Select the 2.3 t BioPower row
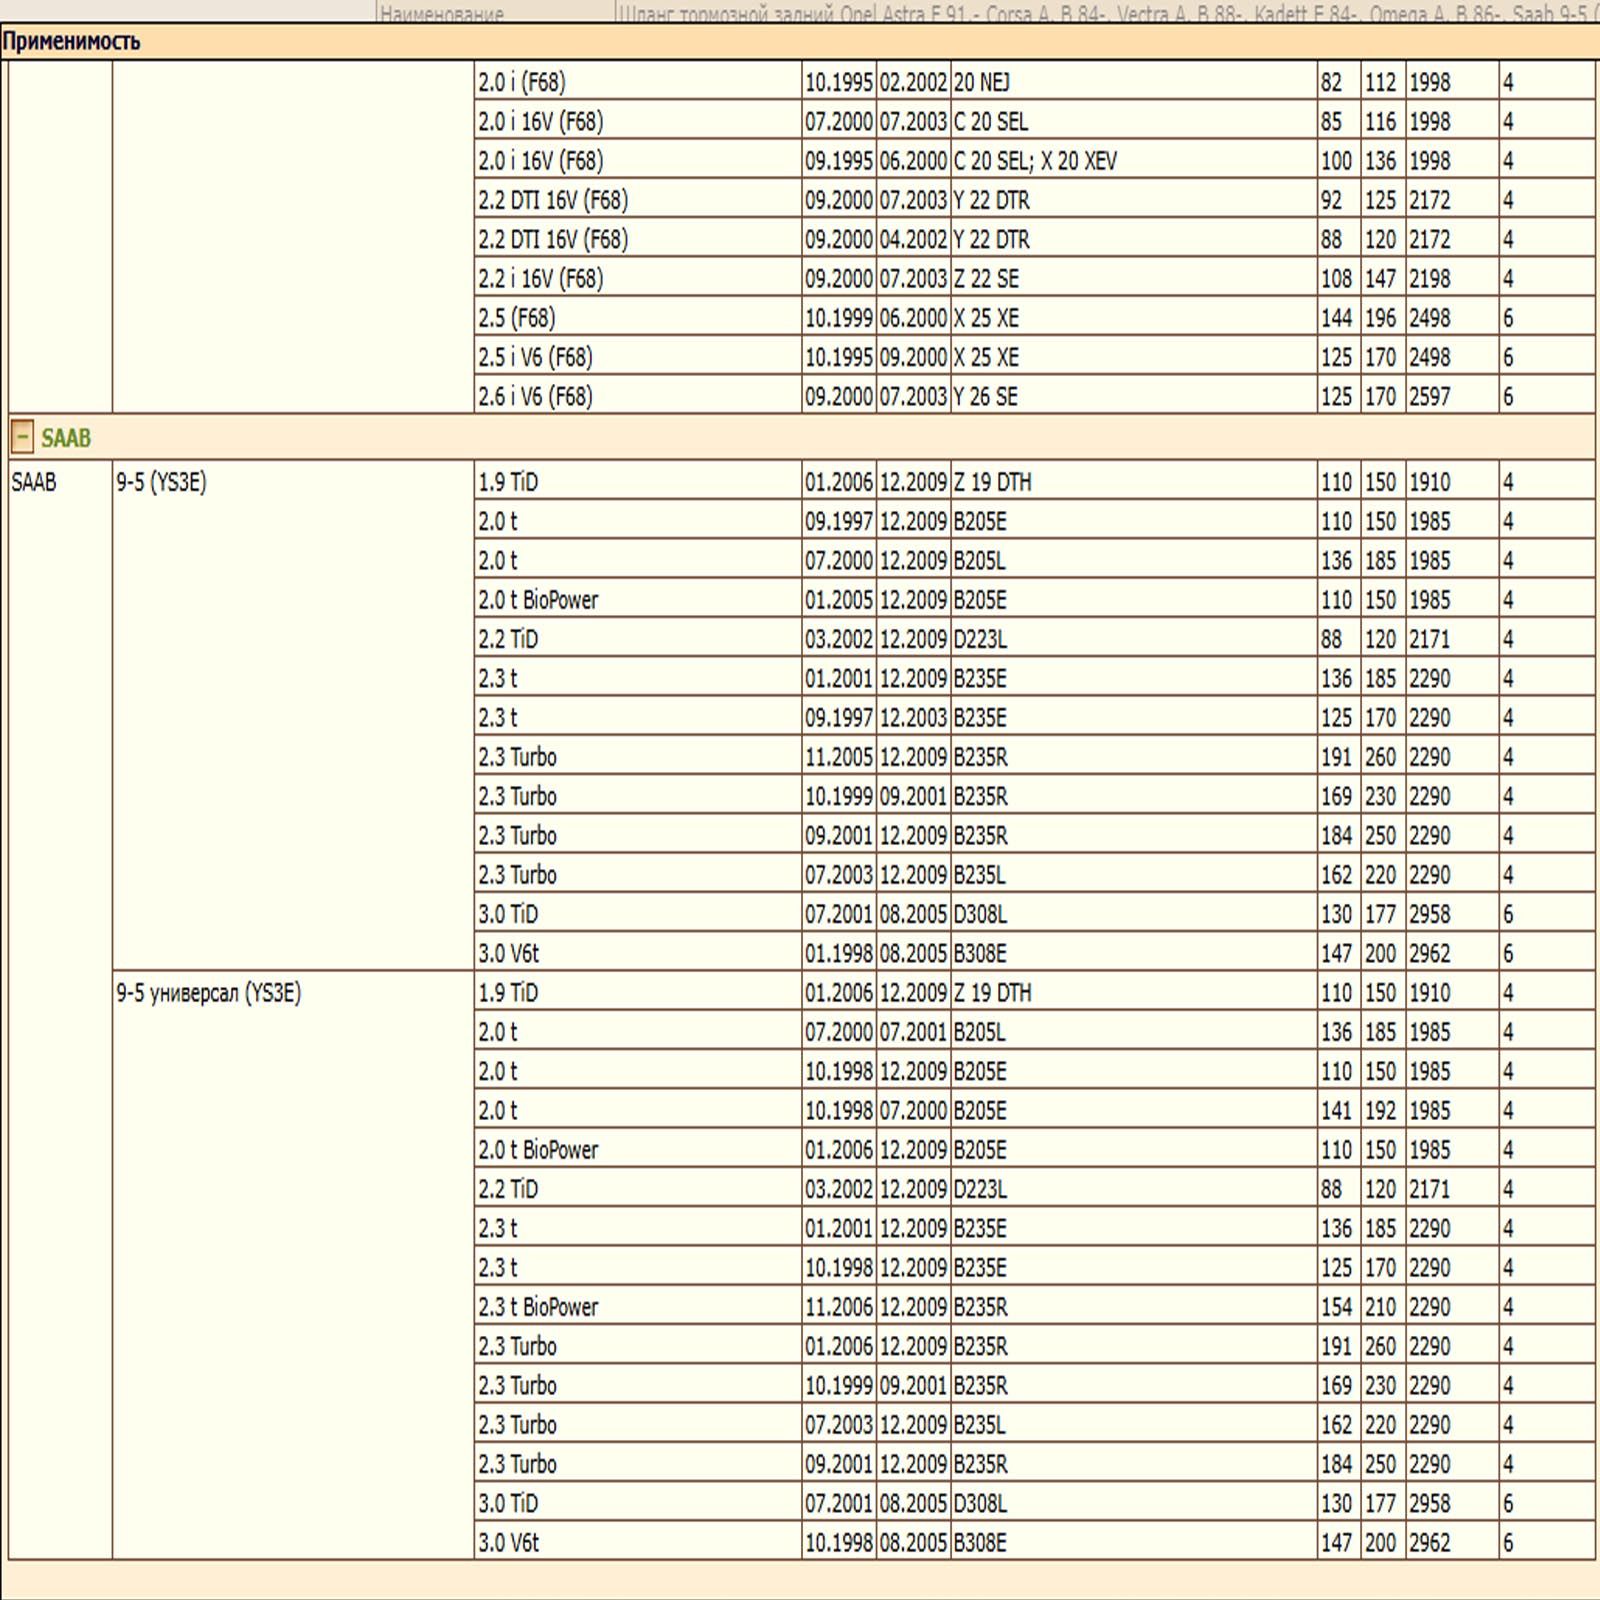 (x=538, y=1307)
